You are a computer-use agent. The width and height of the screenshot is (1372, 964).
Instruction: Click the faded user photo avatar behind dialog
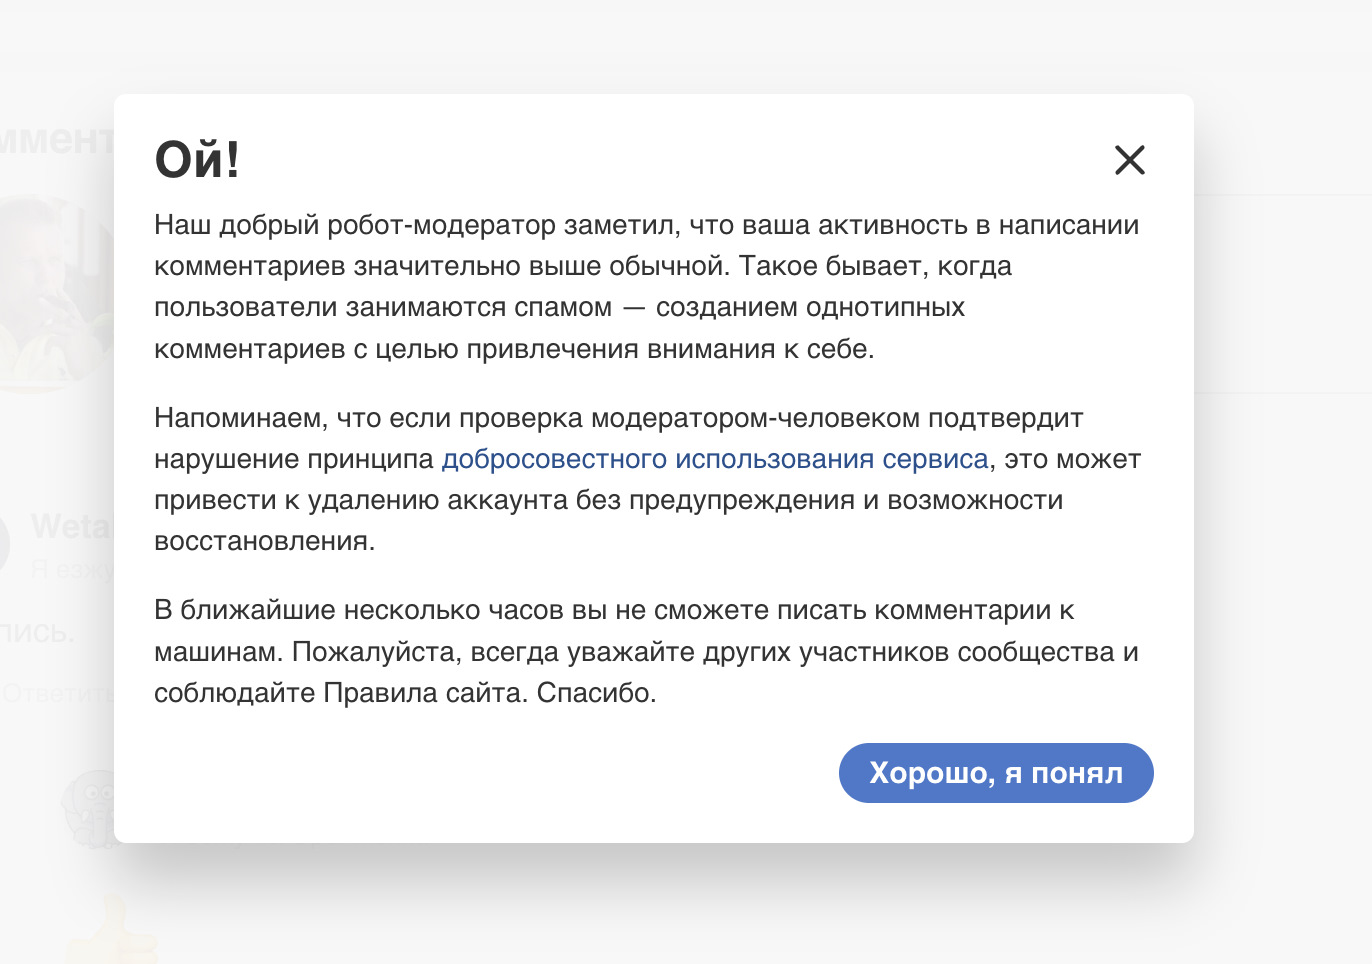tap(55, 290)
